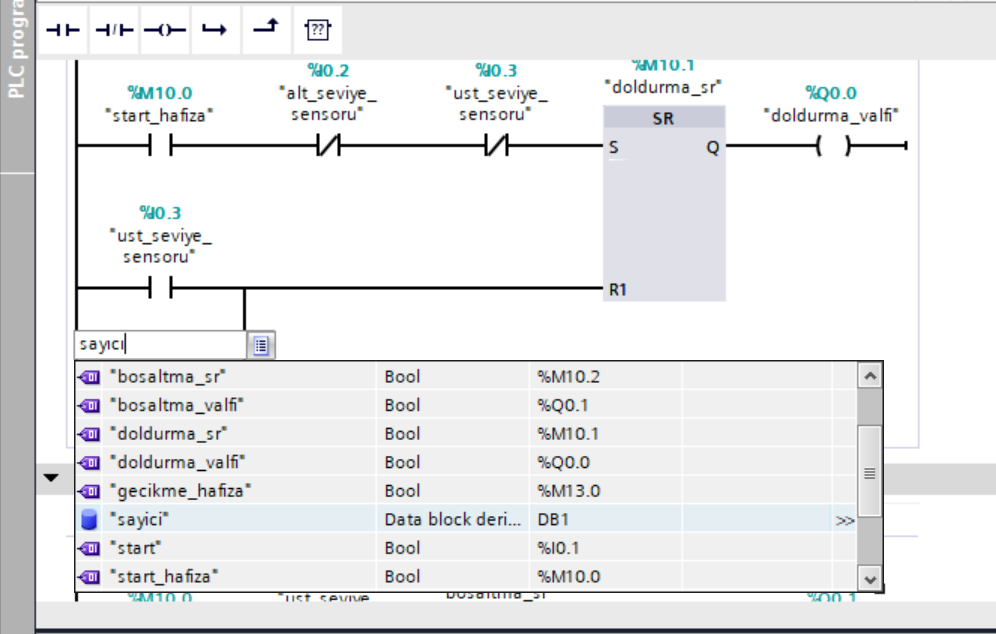Click the "start_hafiza" label above the first contact

159,116
